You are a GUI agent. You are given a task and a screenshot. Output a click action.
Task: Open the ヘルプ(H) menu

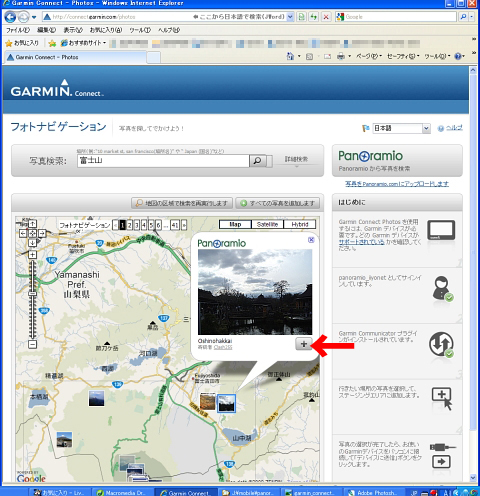coord(169,30)
